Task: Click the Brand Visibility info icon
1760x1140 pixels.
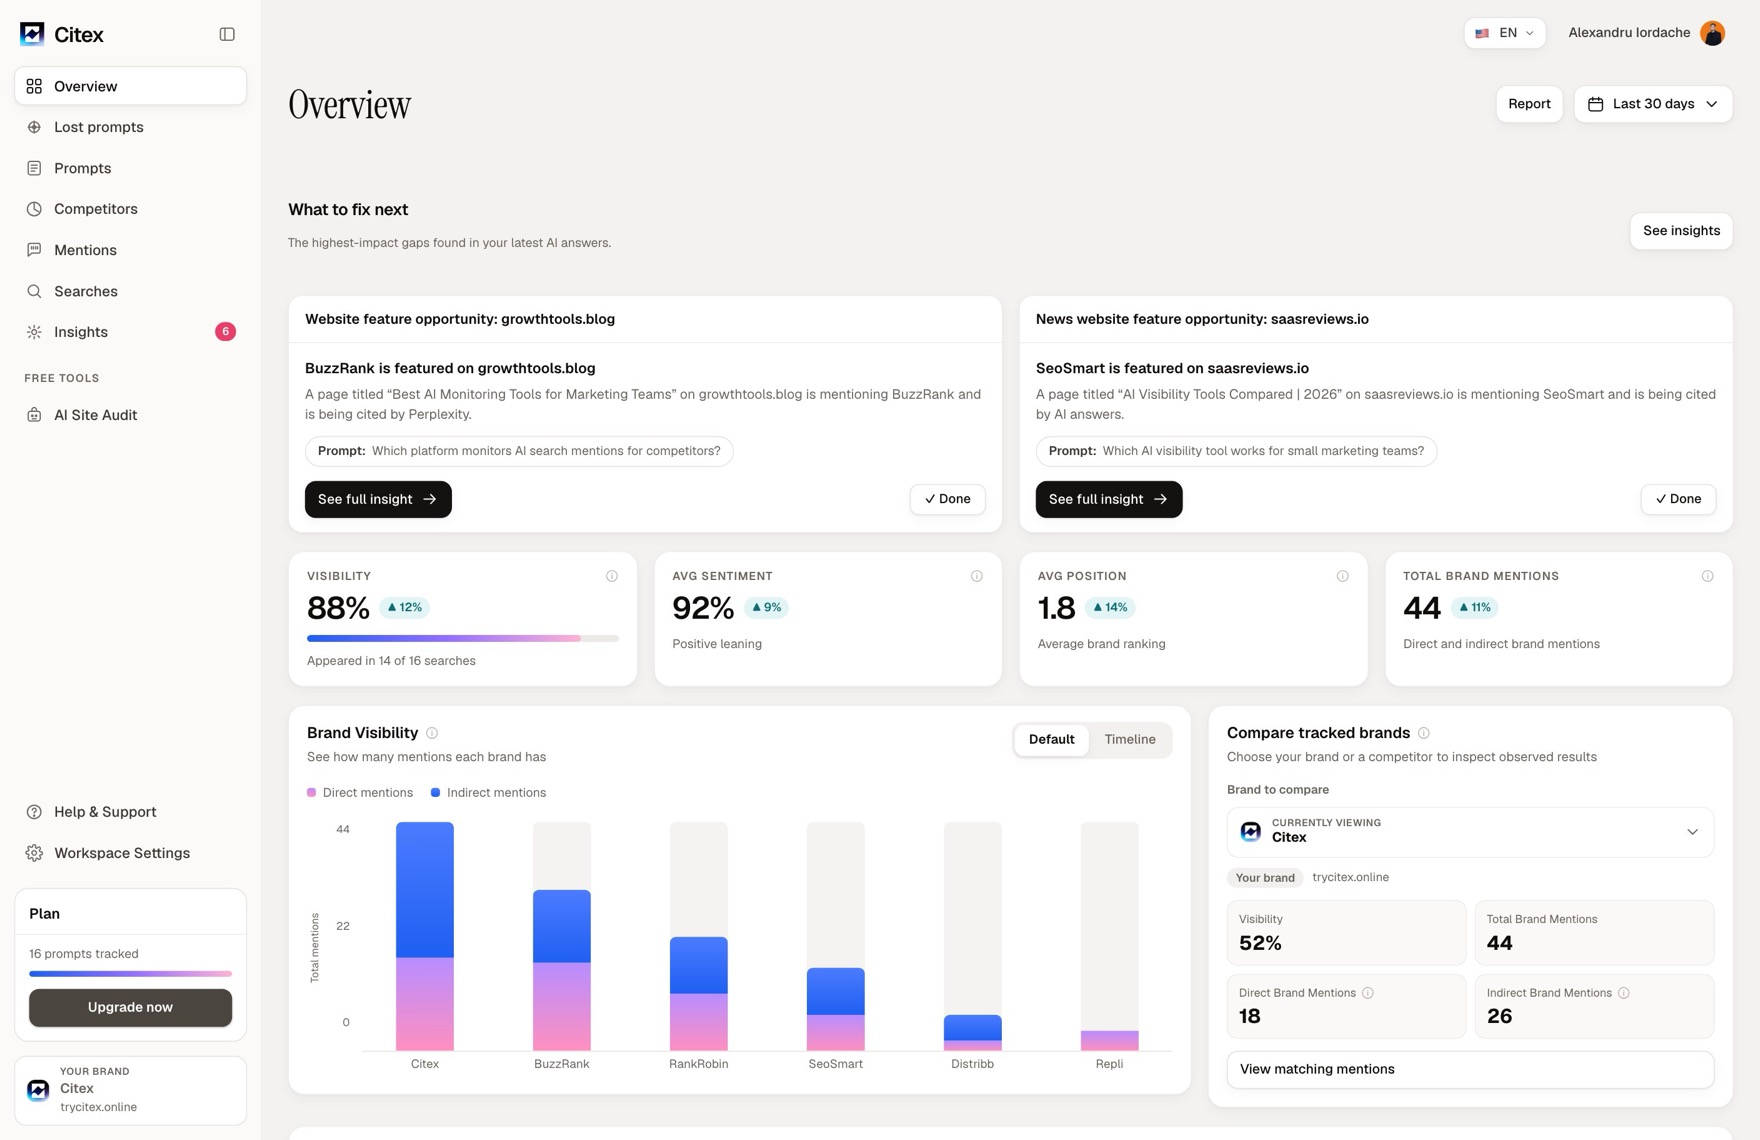Action: pyautogui.click(x=432, y=733)
